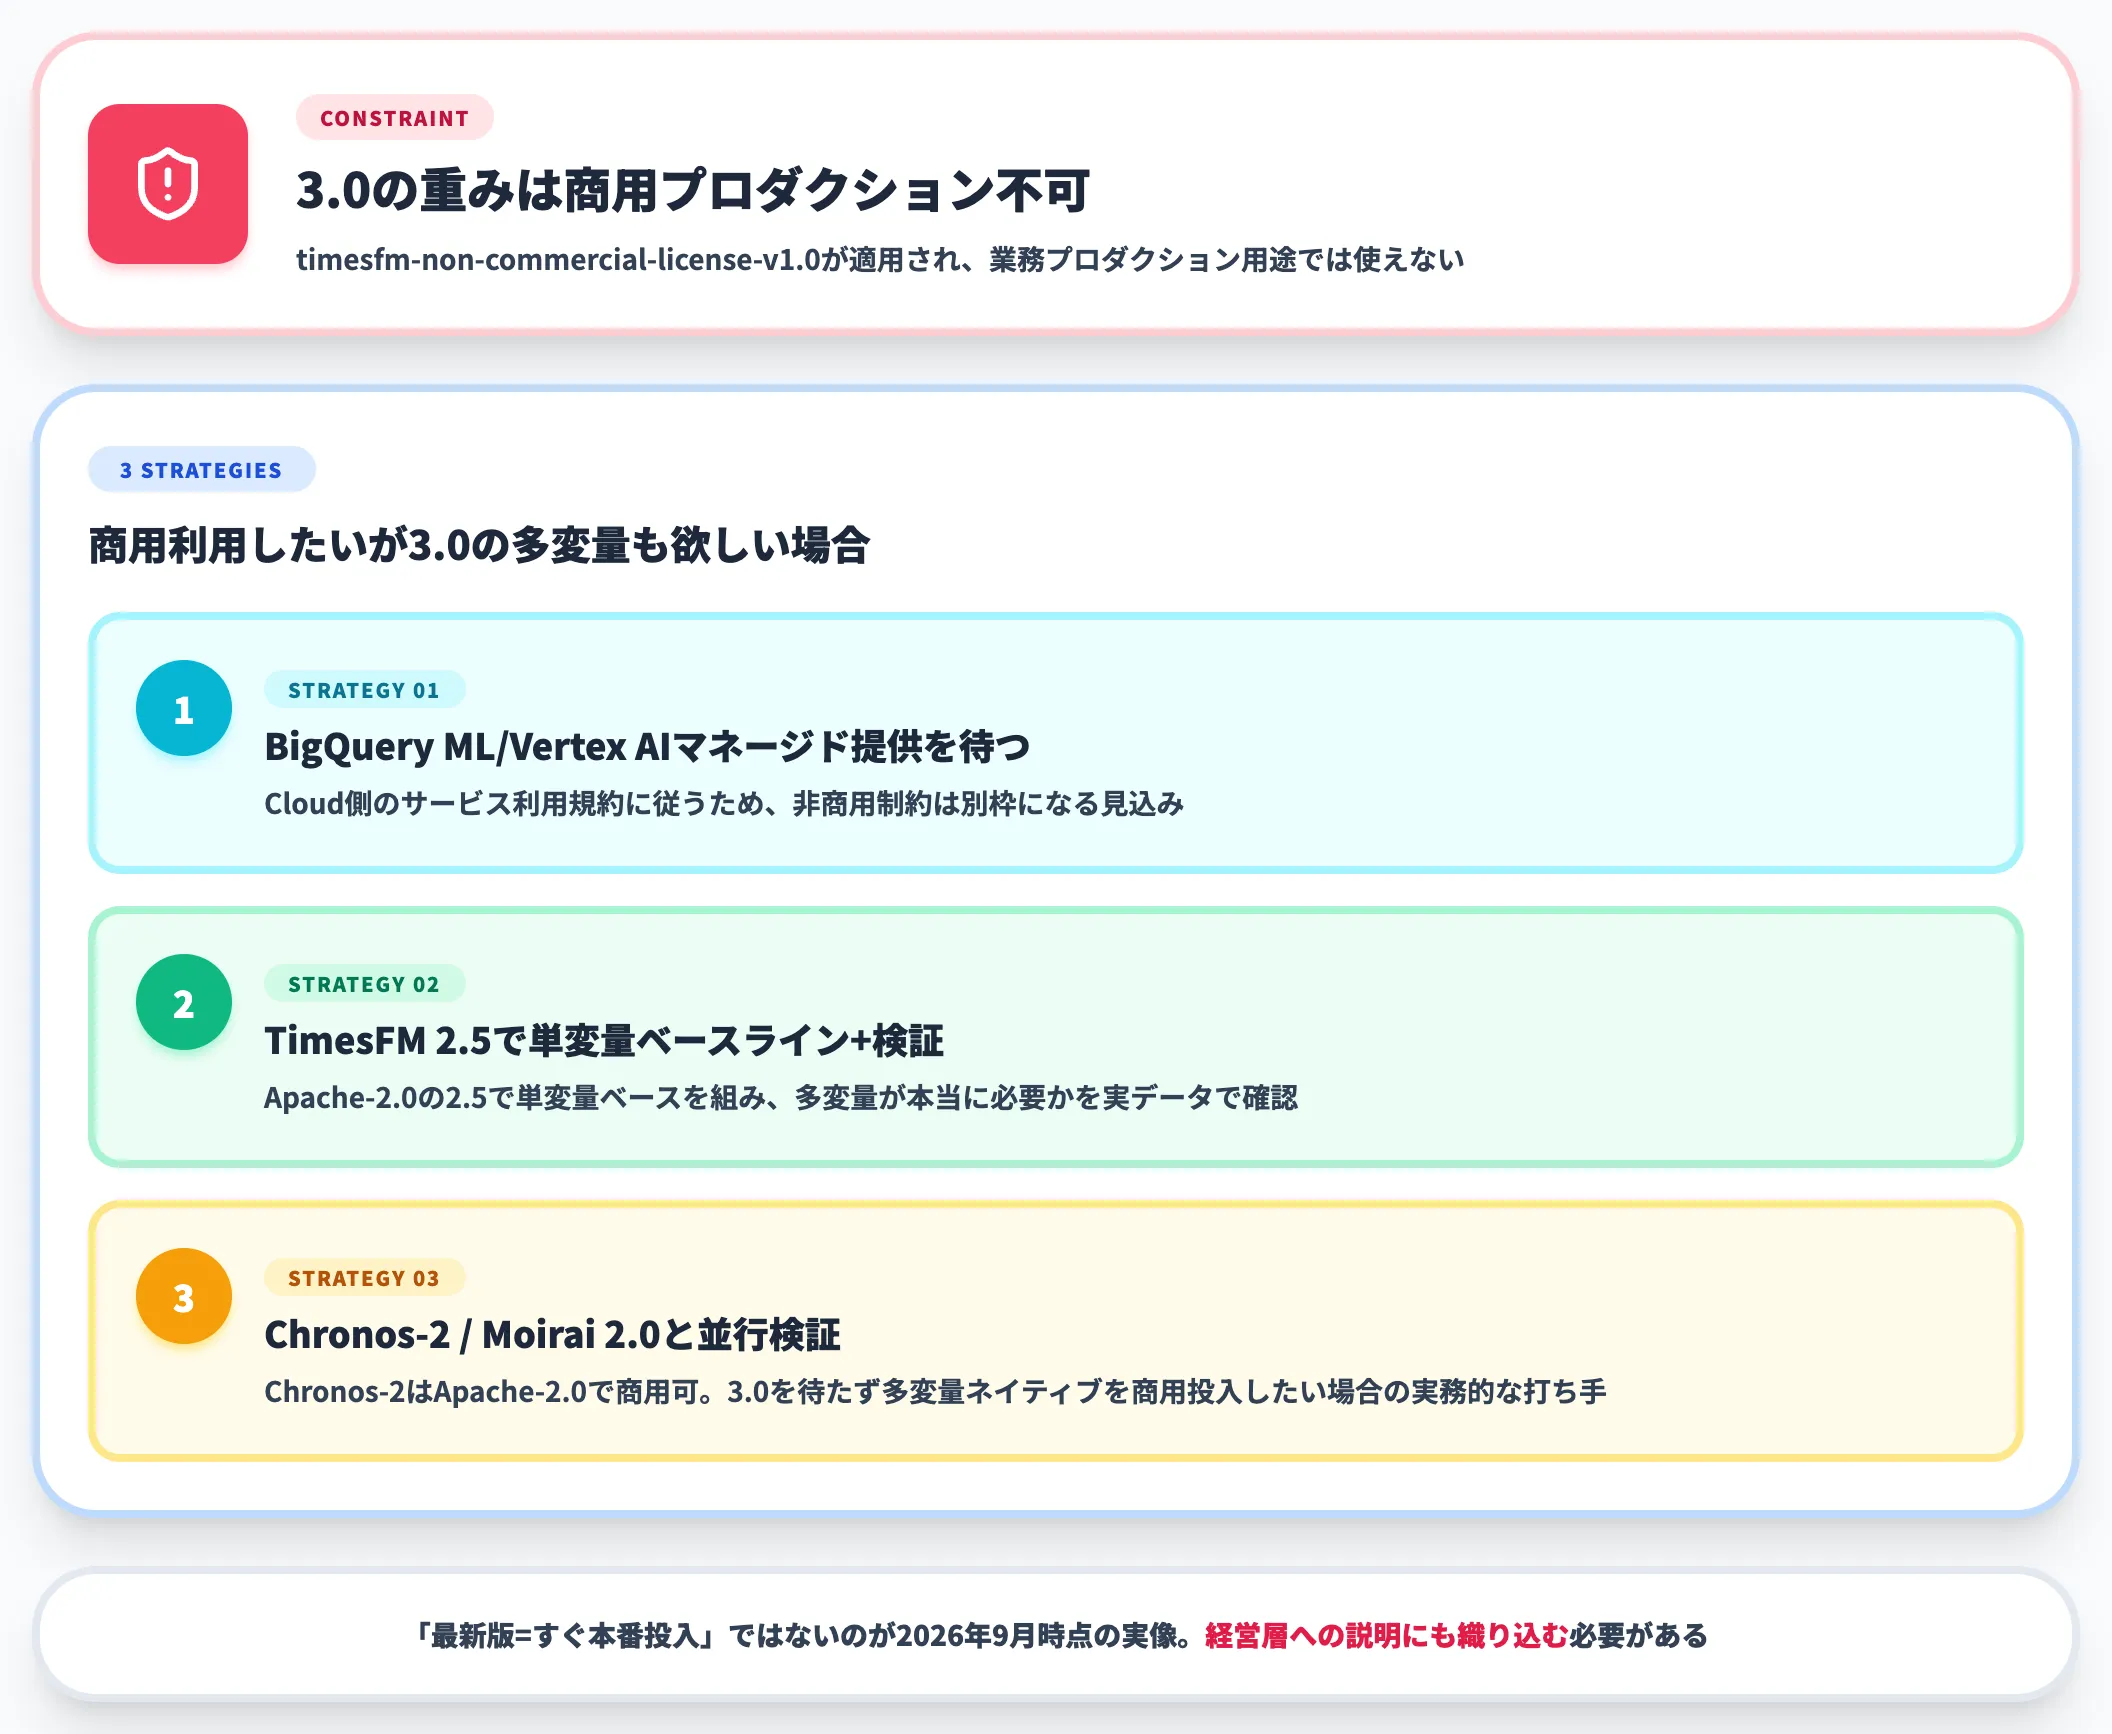Click the STRATEGY 02 label
Viewport: 2112px width, 1734px height.
click(x=365, y=984)
